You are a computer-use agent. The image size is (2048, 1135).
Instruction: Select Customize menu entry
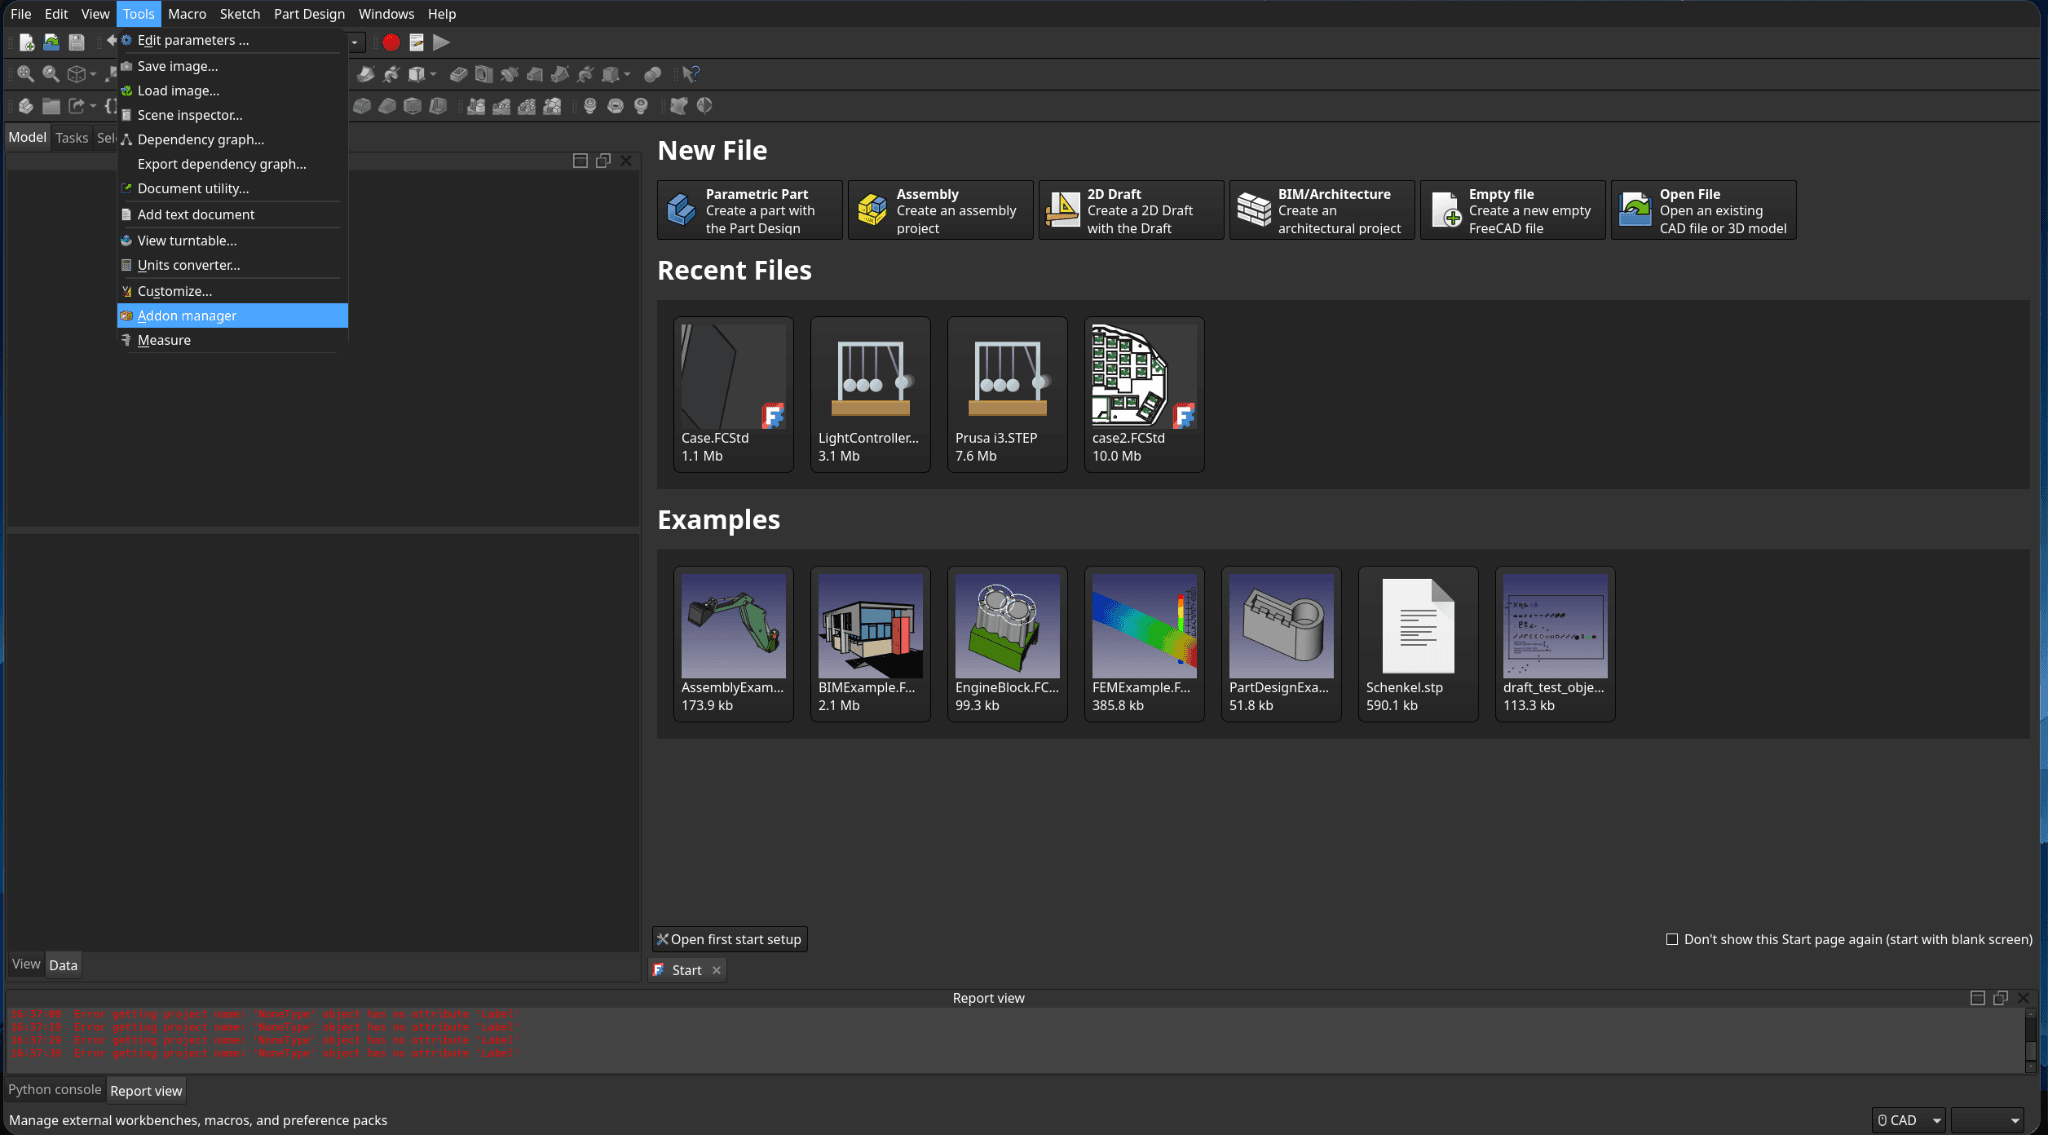(x=232, y=291)
